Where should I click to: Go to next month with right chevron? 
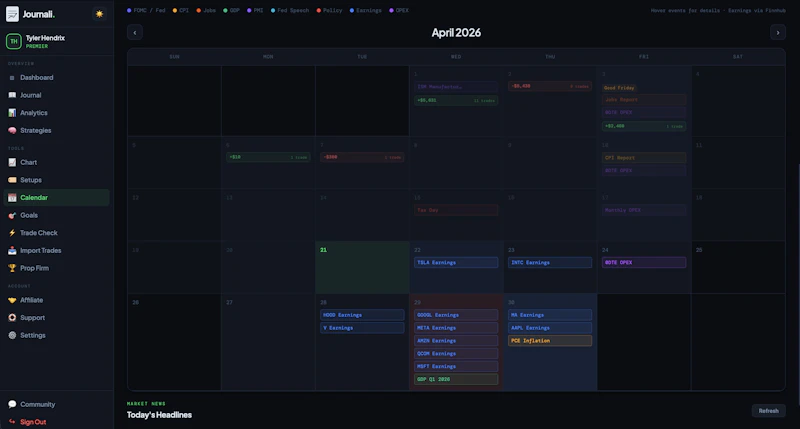tap(778, 33)
